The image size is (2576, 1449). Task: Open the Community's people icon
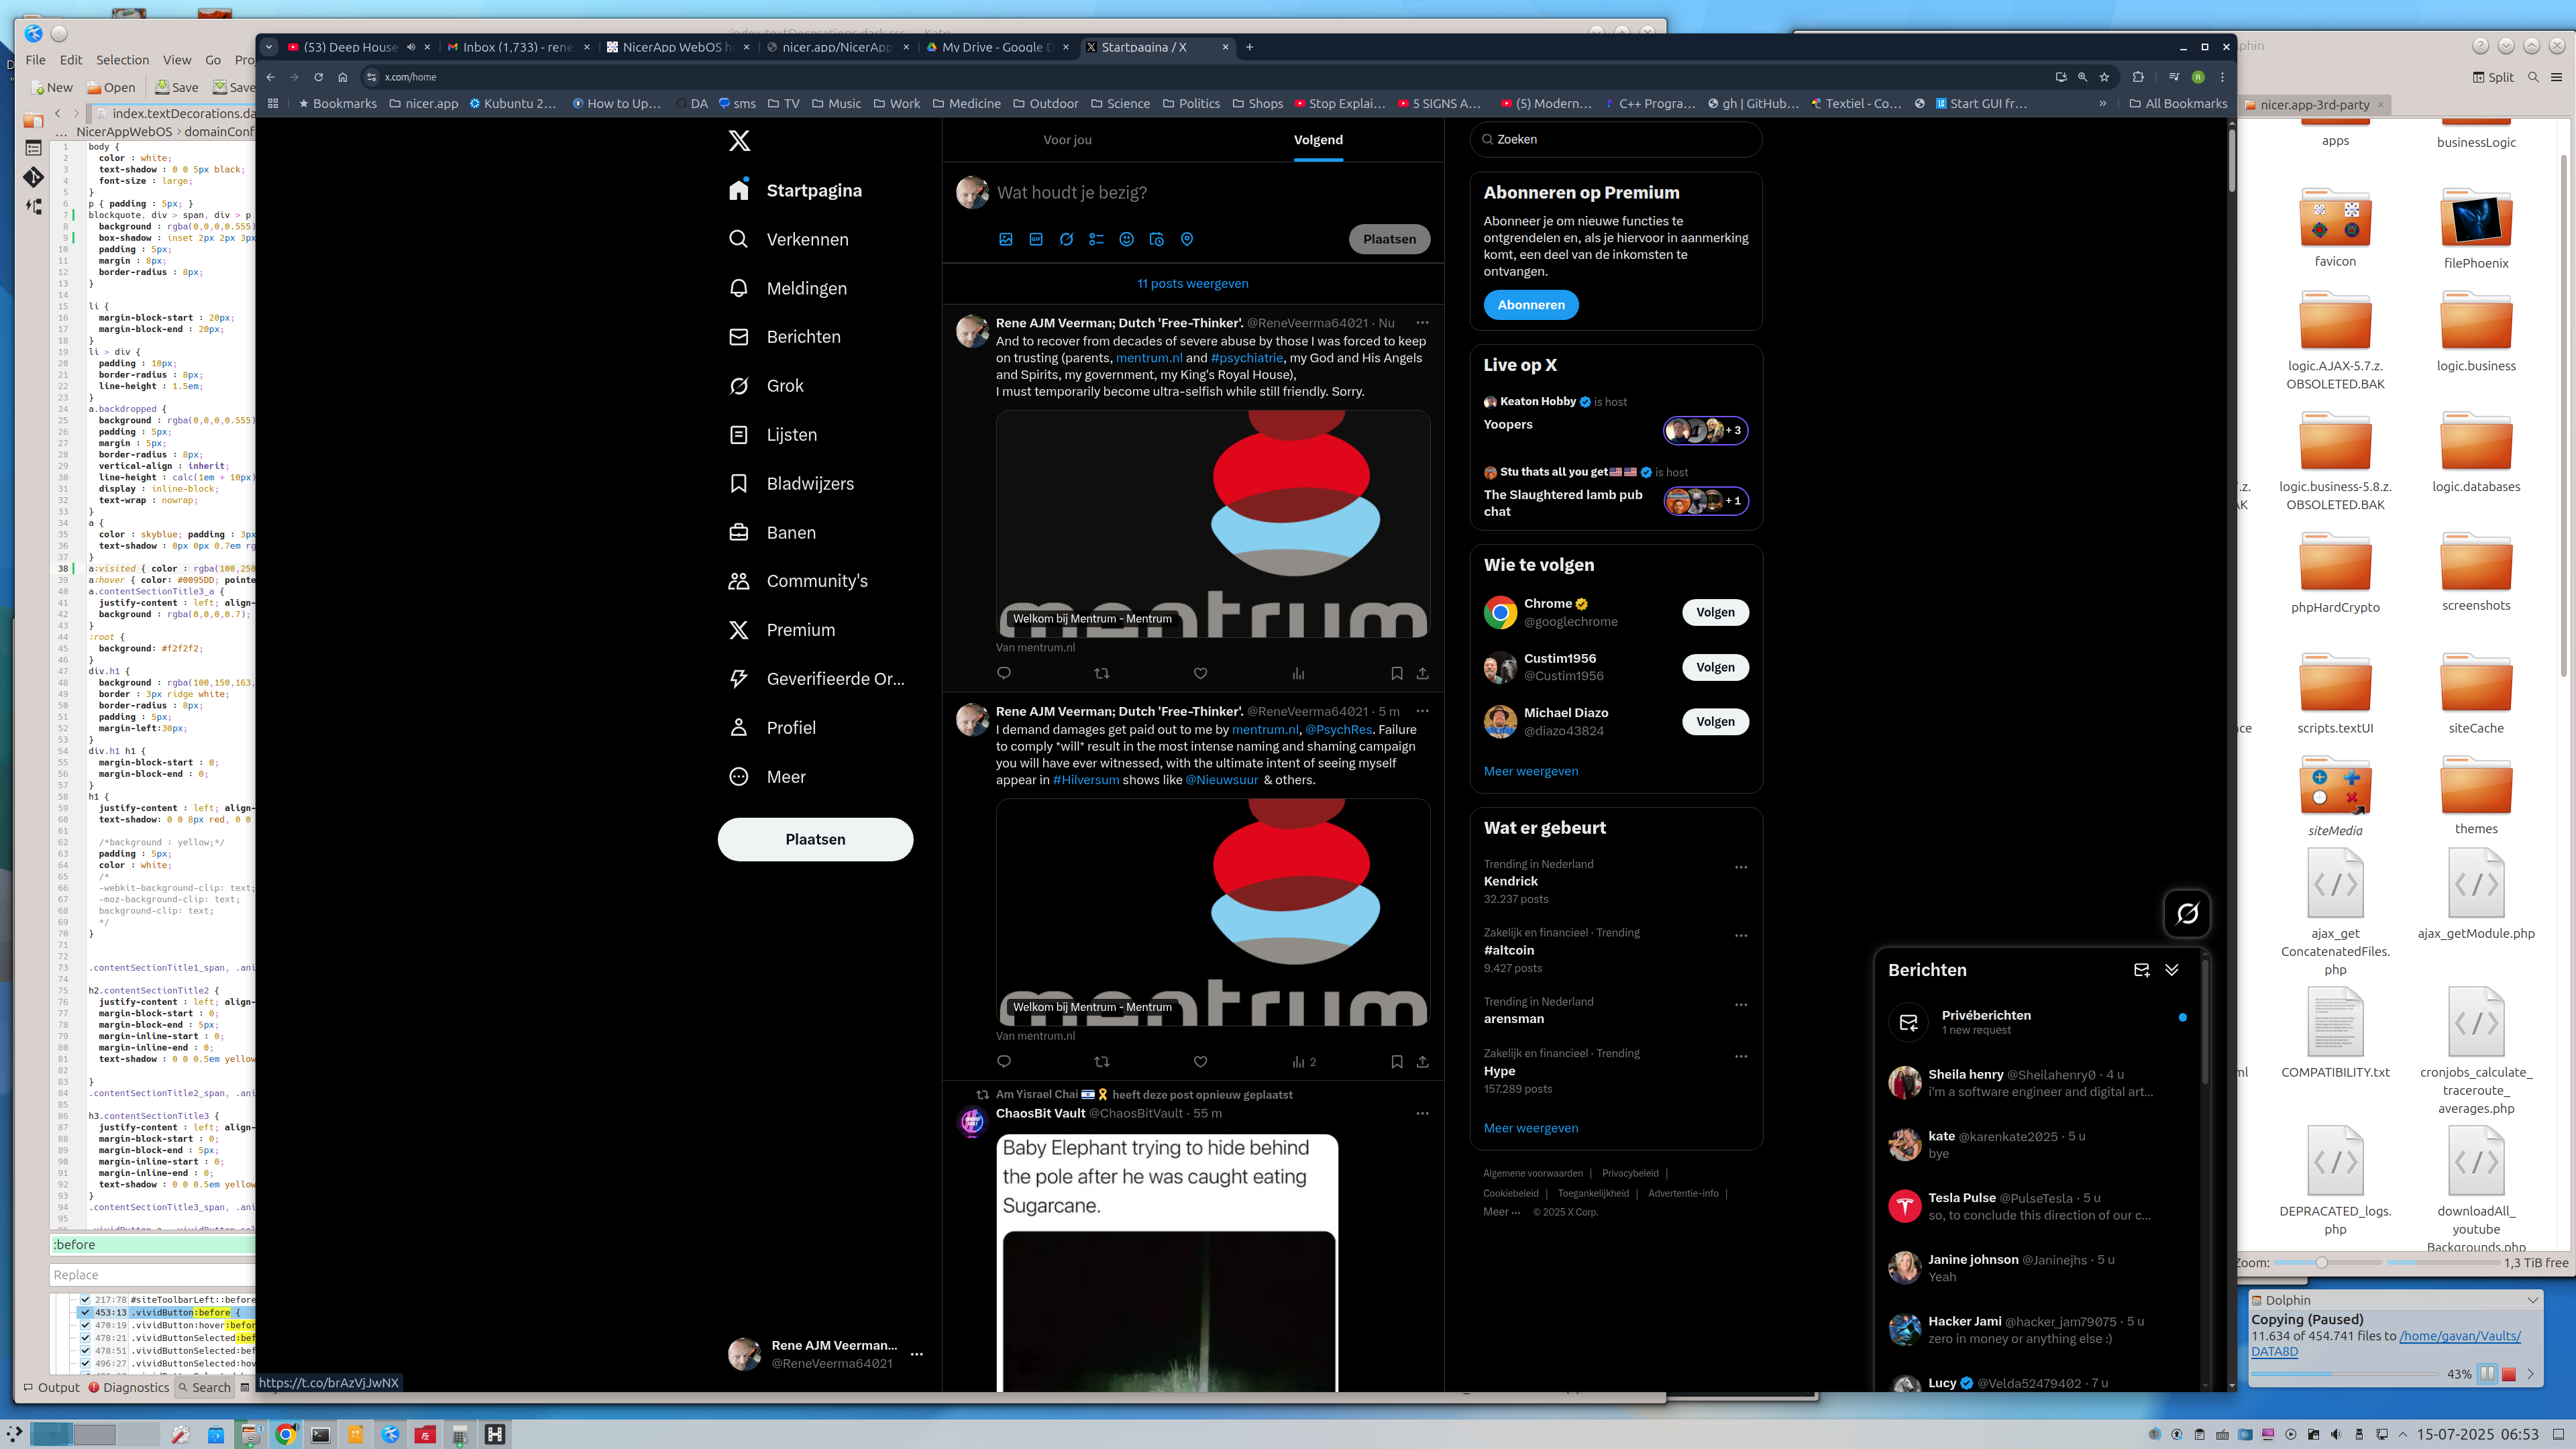[x=739, y=581]
